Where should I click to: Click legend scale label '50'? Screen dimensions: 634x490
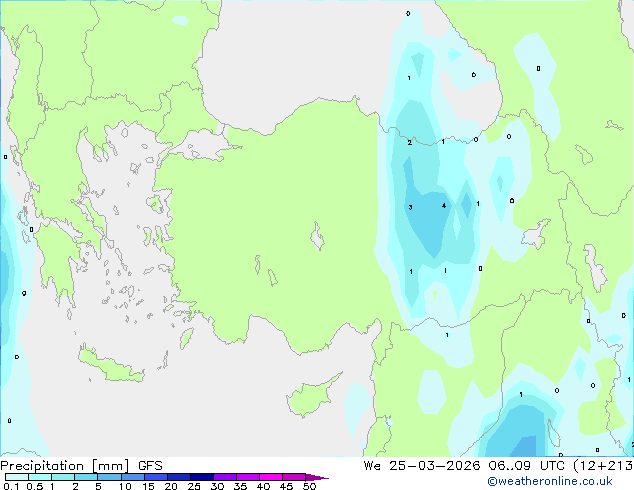point(310,486)
